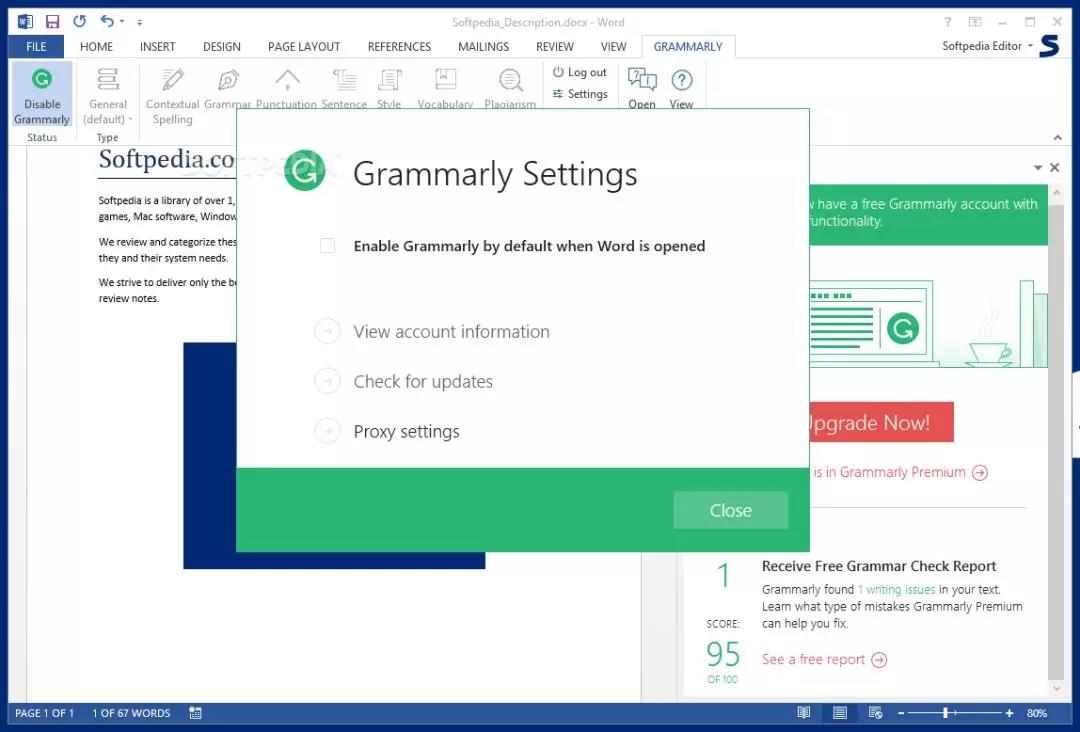This screenshot has width=1080, height=732.
Task: Click the Undo arrow icon
Action: coord(107,21)
